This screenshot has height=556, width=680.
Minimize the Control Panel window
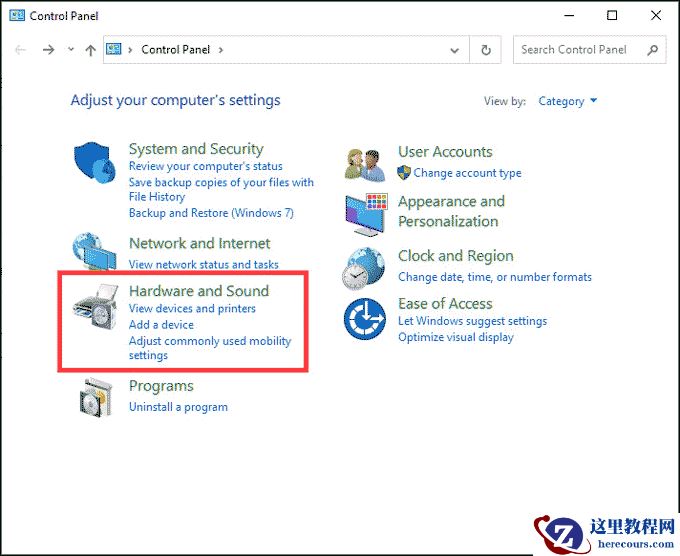[x=569, y=16]
